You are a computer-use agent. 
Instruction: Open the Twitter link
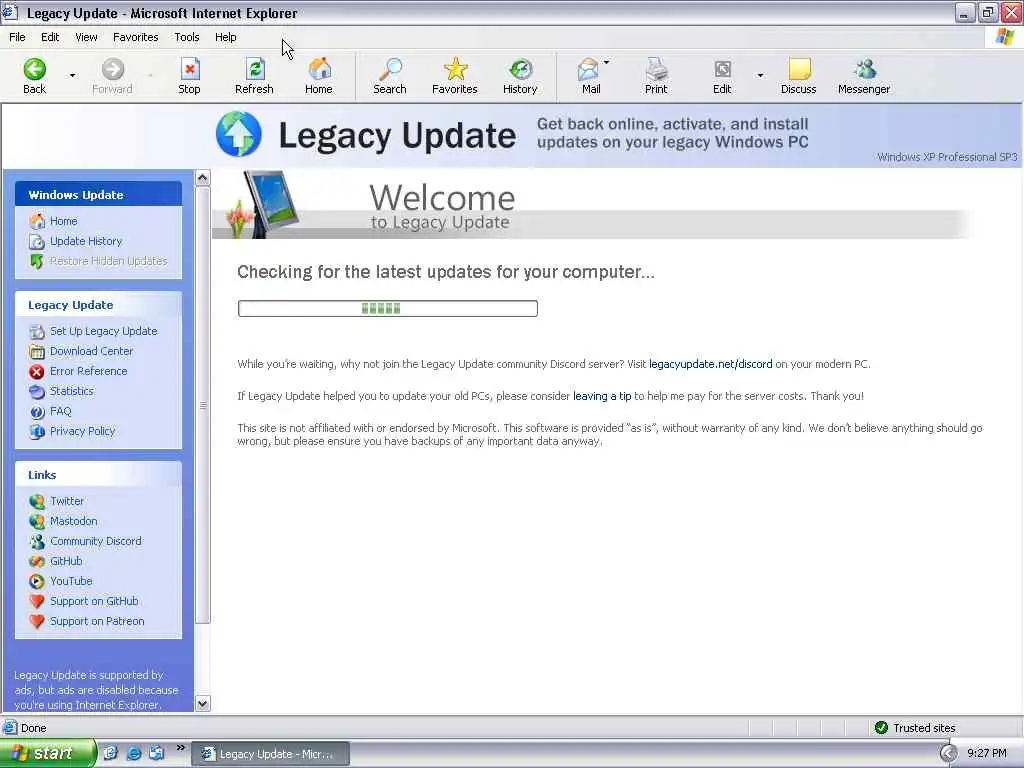[67, 501]
